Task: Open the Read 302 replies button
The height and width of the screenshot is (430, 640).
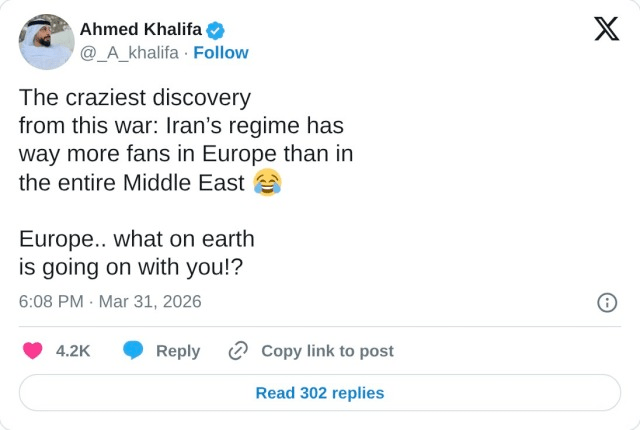Action: tap(320, 393)
